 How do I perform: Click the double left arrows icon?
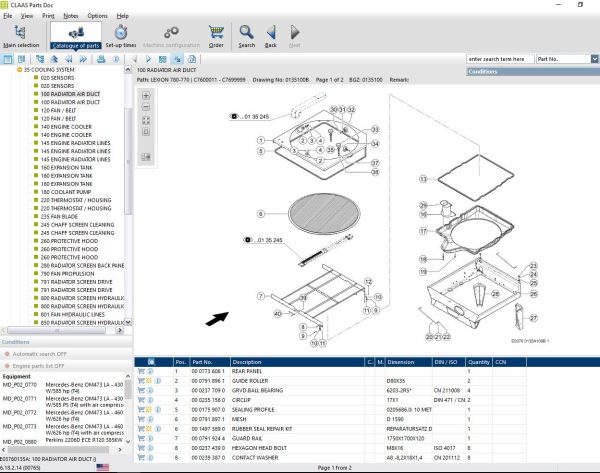(x=68, y=59)
